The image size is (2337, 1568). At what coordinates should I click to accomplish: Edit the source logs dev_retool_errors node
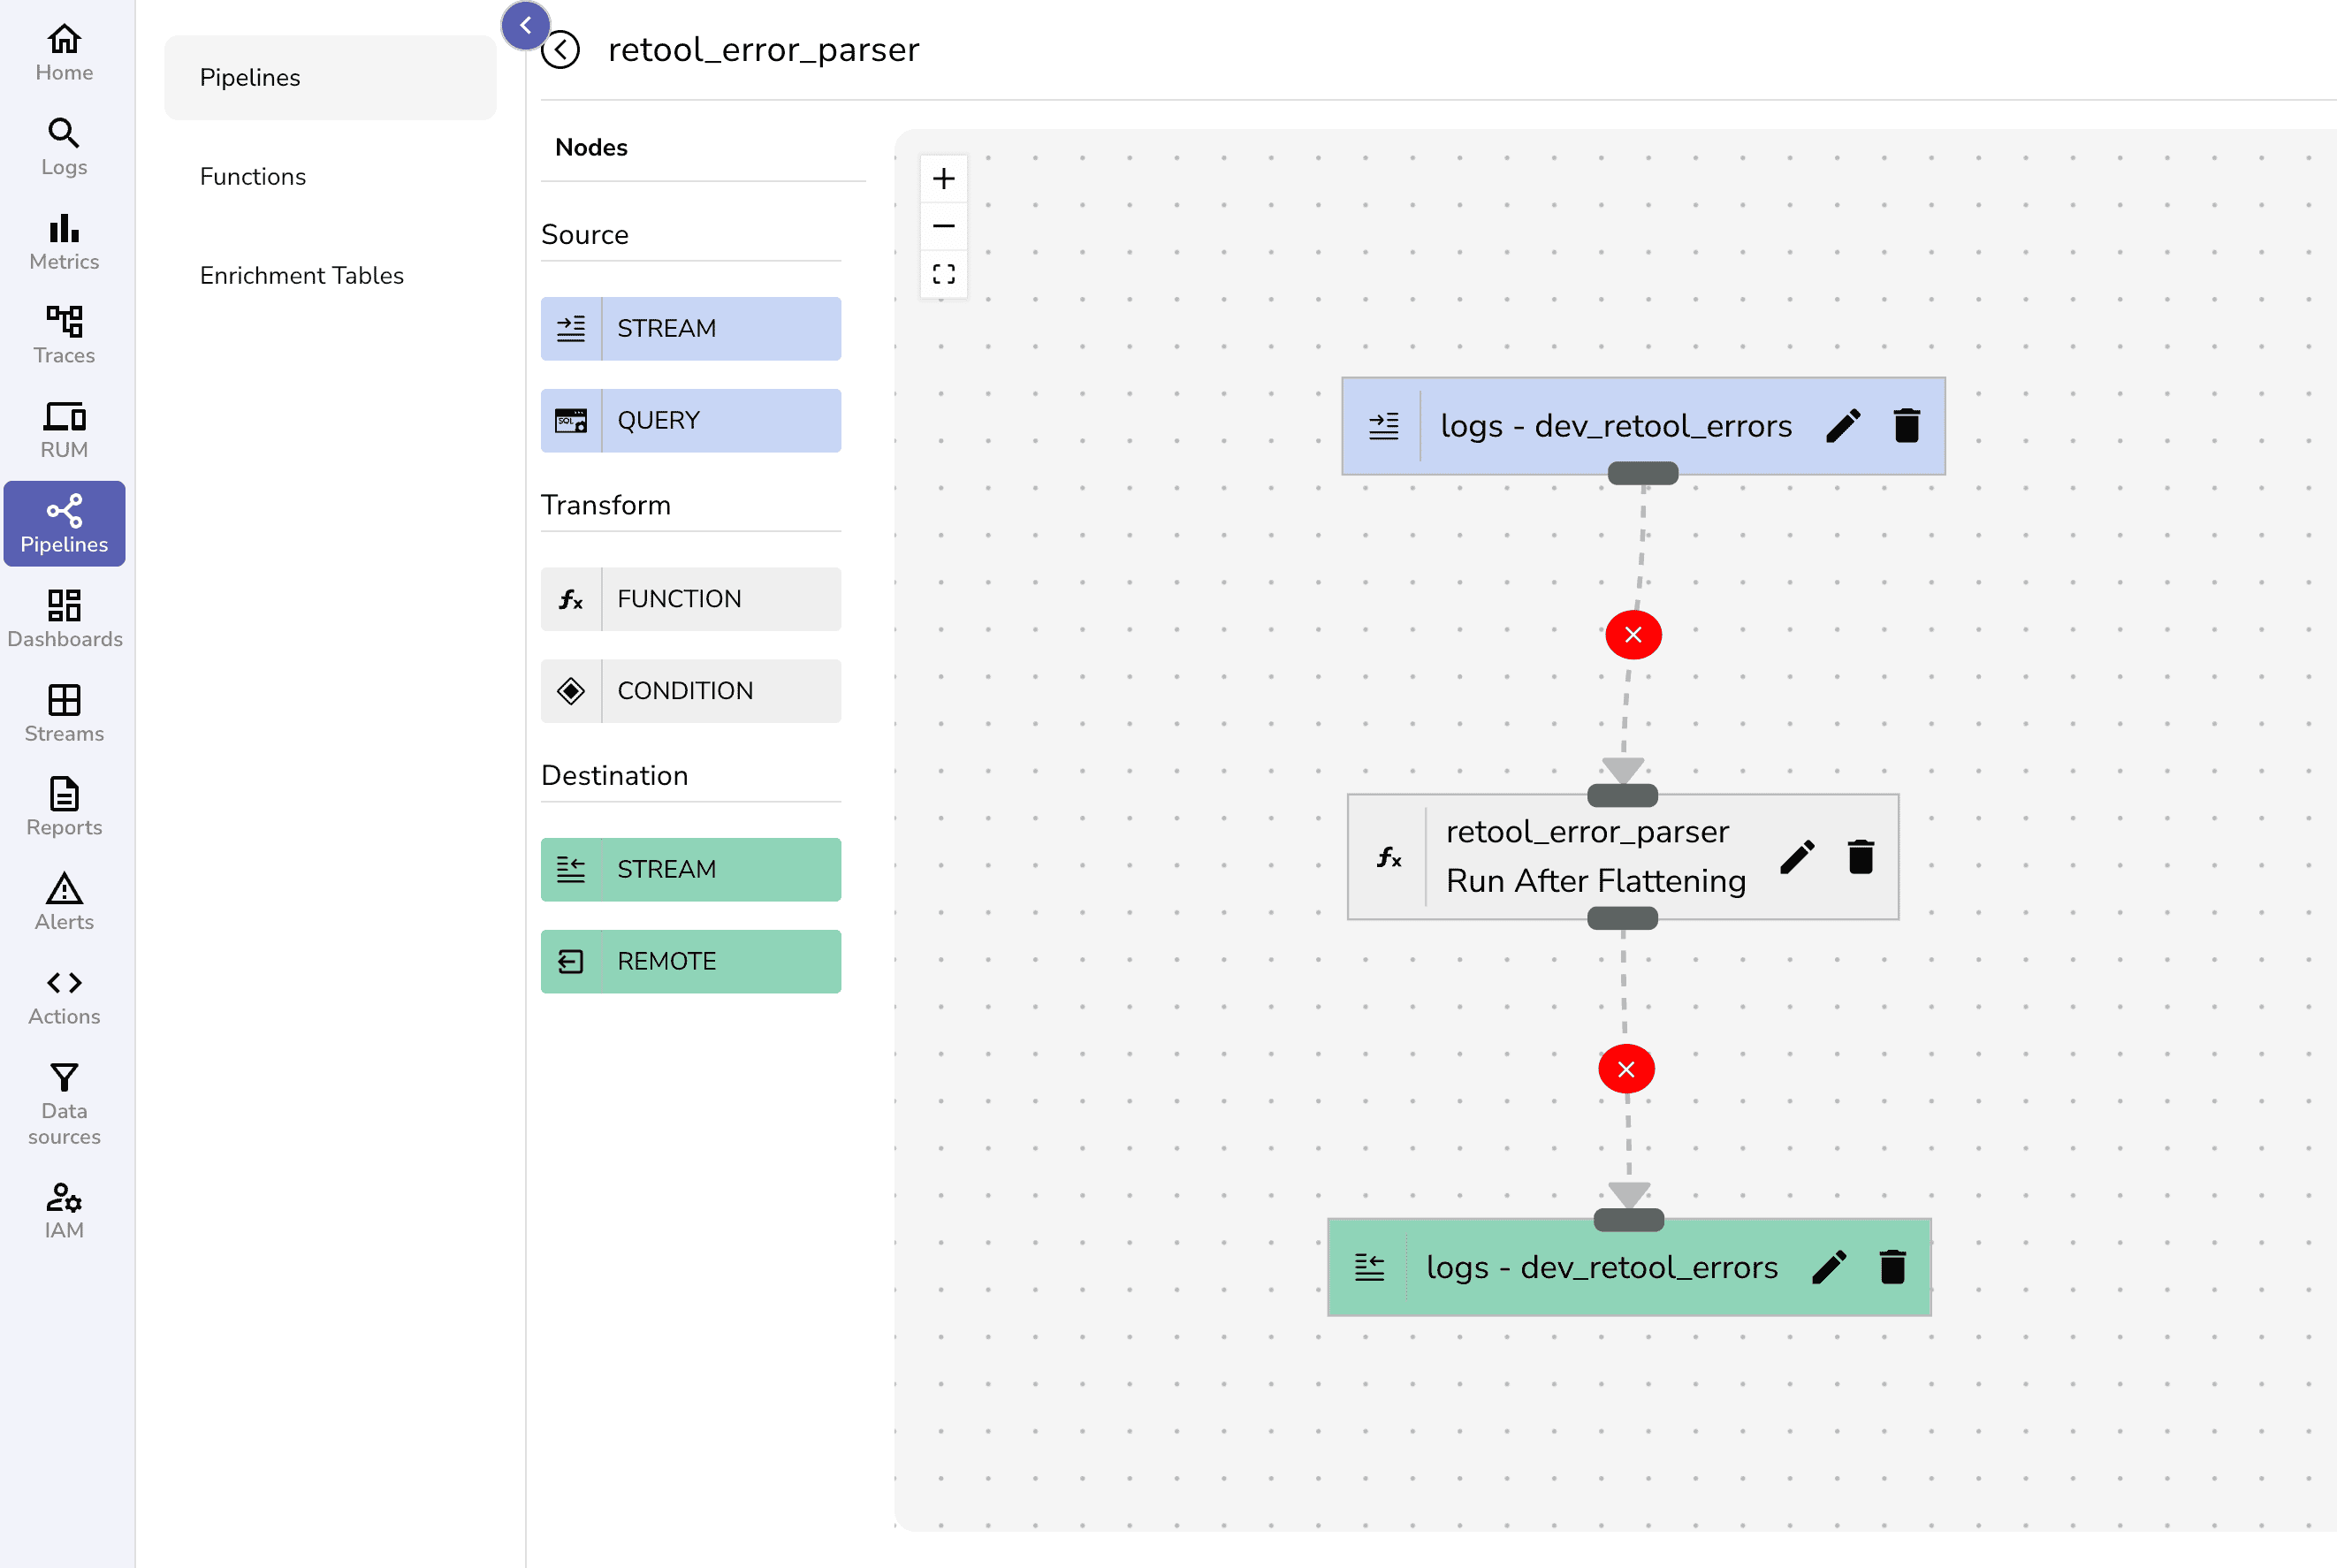(1842, 426)
